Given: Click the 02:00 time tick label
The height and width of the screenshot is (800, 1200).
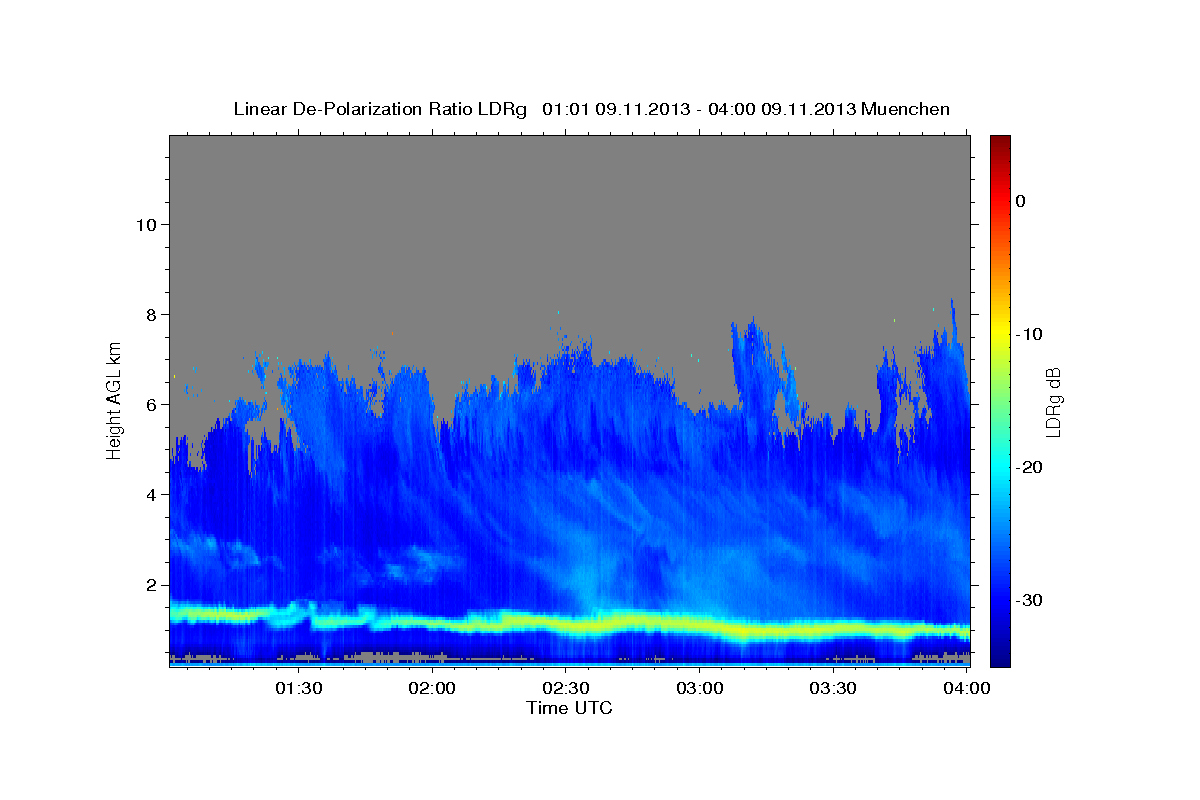Looking at the screenshot, I should pyautogui.click(x=432, y=689).
